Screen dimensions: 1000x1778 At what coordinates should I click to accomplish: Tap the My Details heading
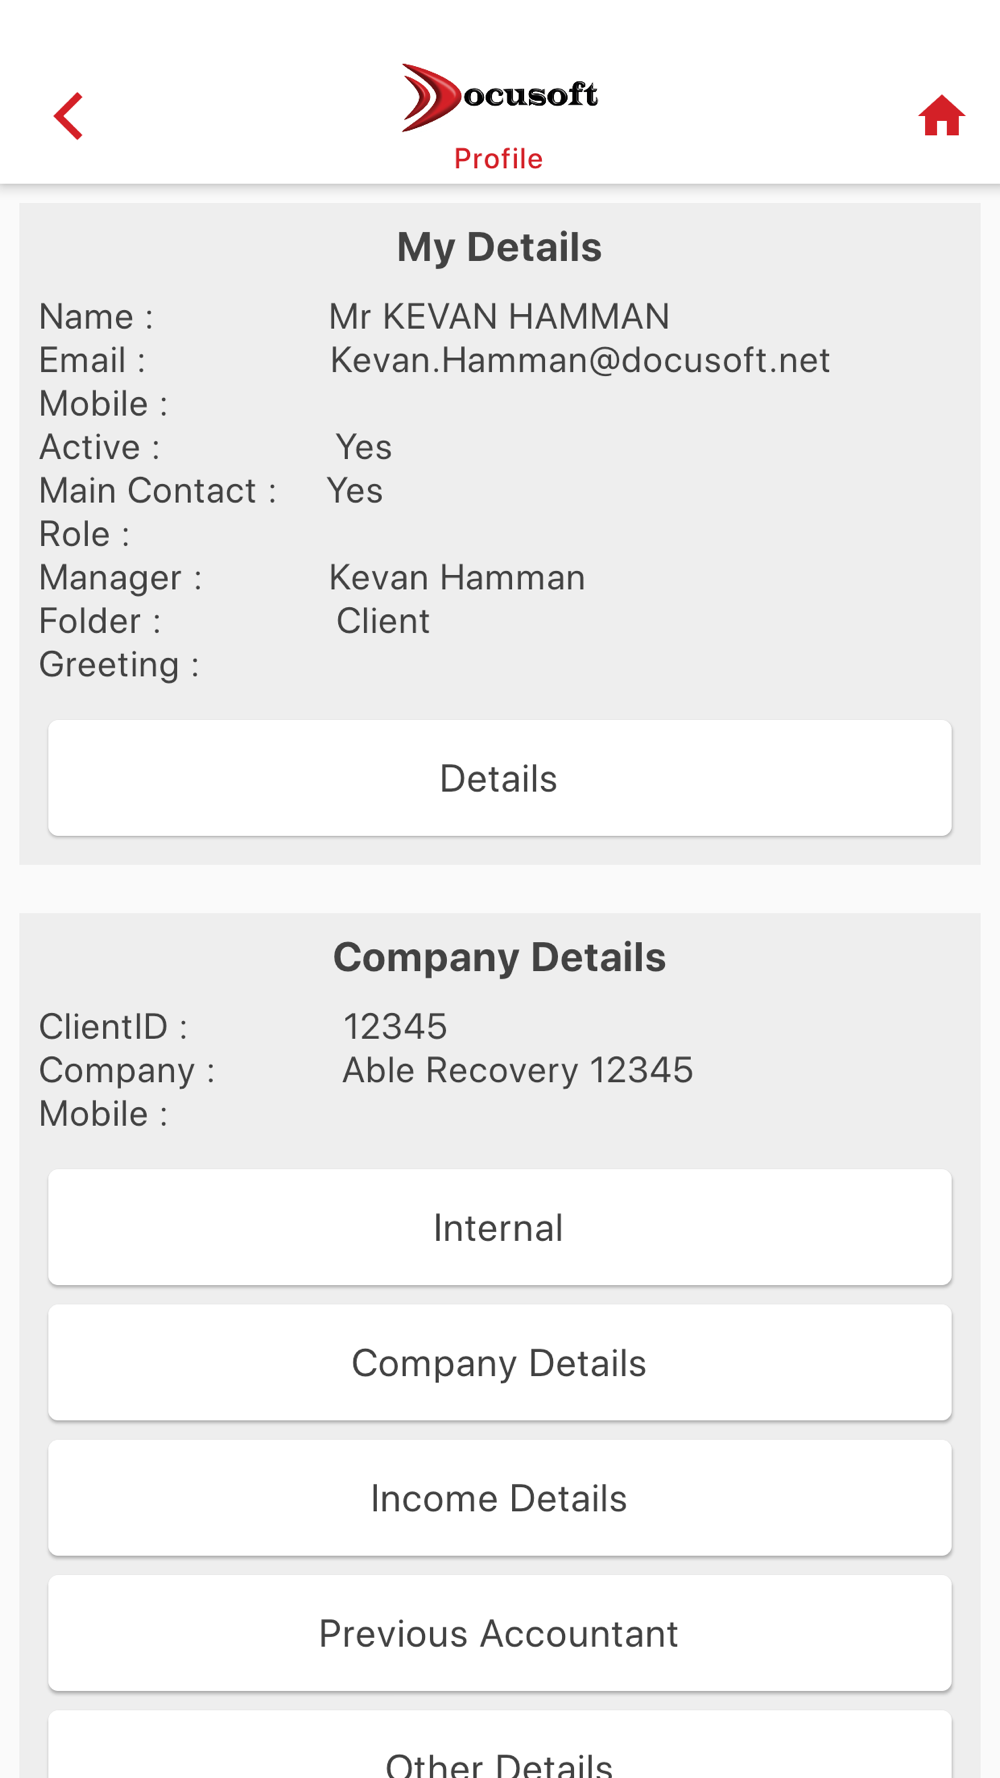pos(499,247)
